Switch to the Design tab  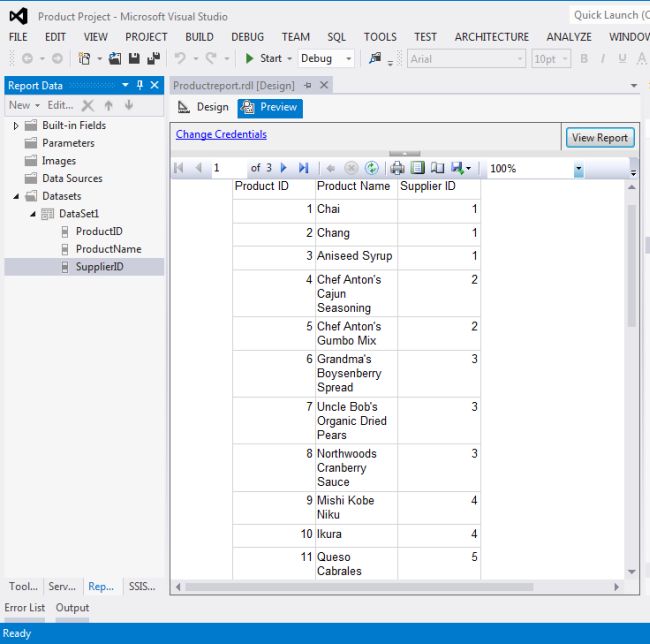[x=203, y=108]
